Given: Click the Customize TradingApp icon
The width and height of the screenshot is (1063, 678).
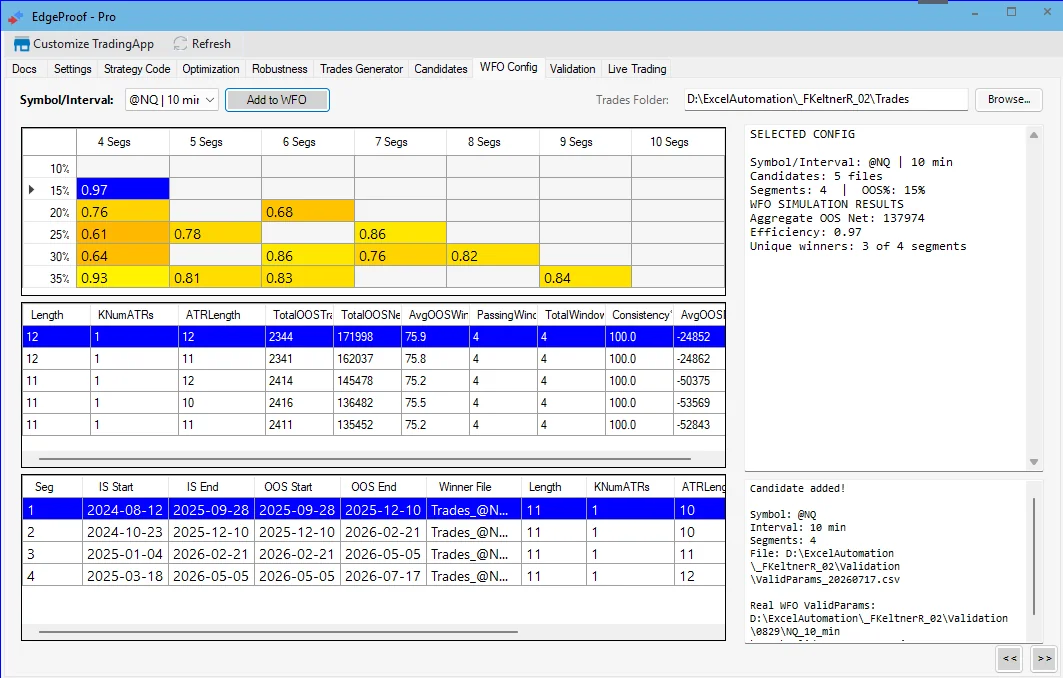Looking at the screenshot, I should pos(22,44).
